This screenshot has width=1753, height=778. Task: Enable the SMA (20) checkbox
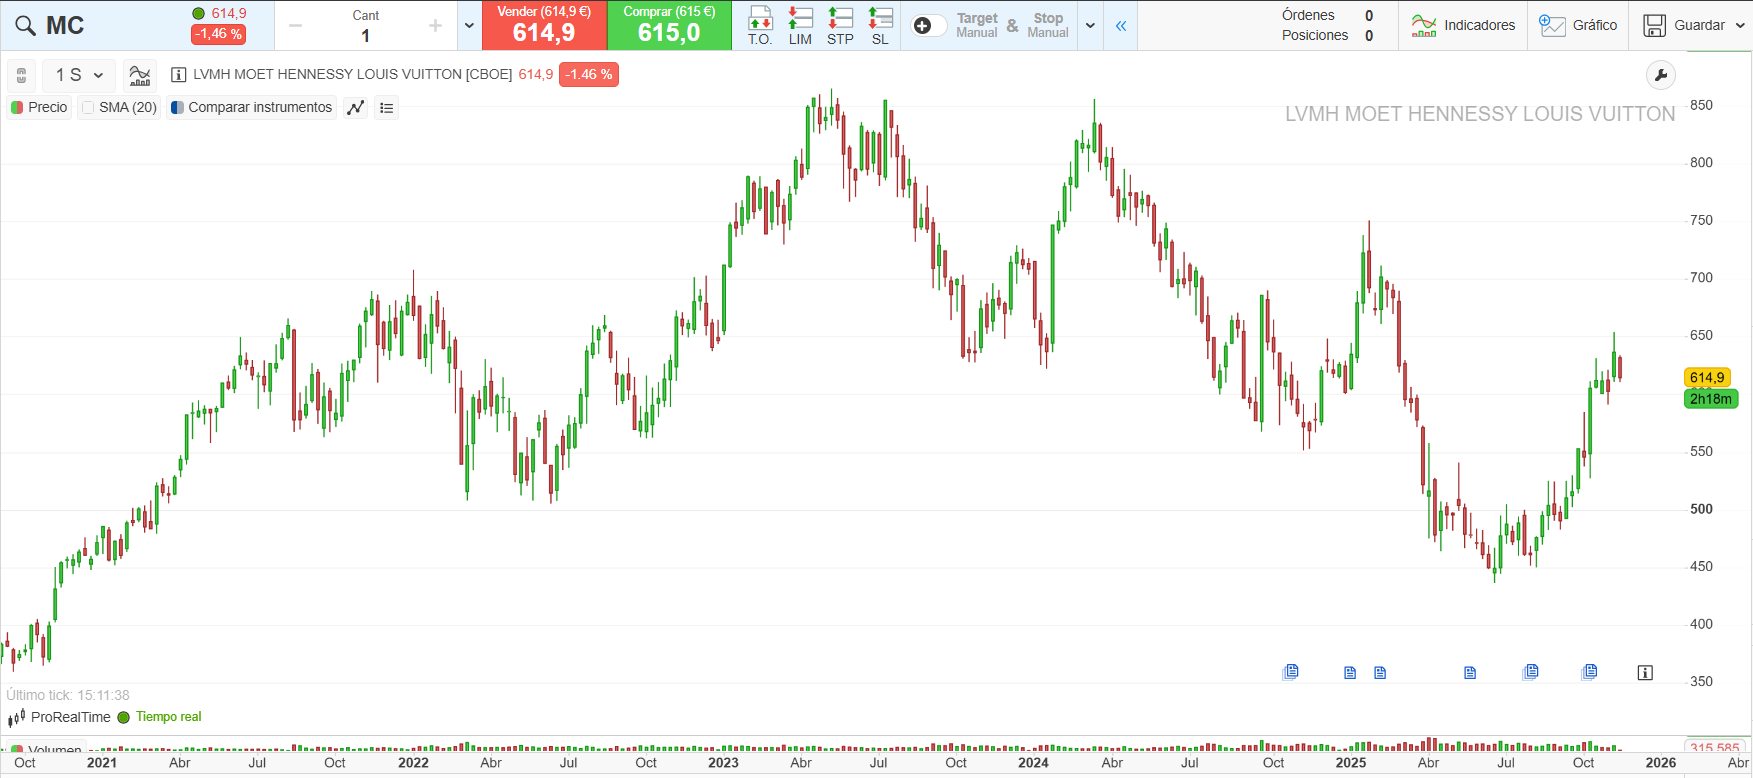[89, 108]
